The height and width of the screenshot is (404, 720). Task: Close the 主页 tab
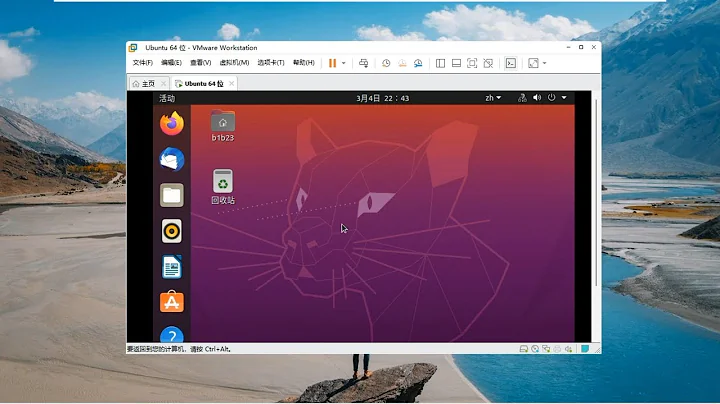click(x=163, y=84)
